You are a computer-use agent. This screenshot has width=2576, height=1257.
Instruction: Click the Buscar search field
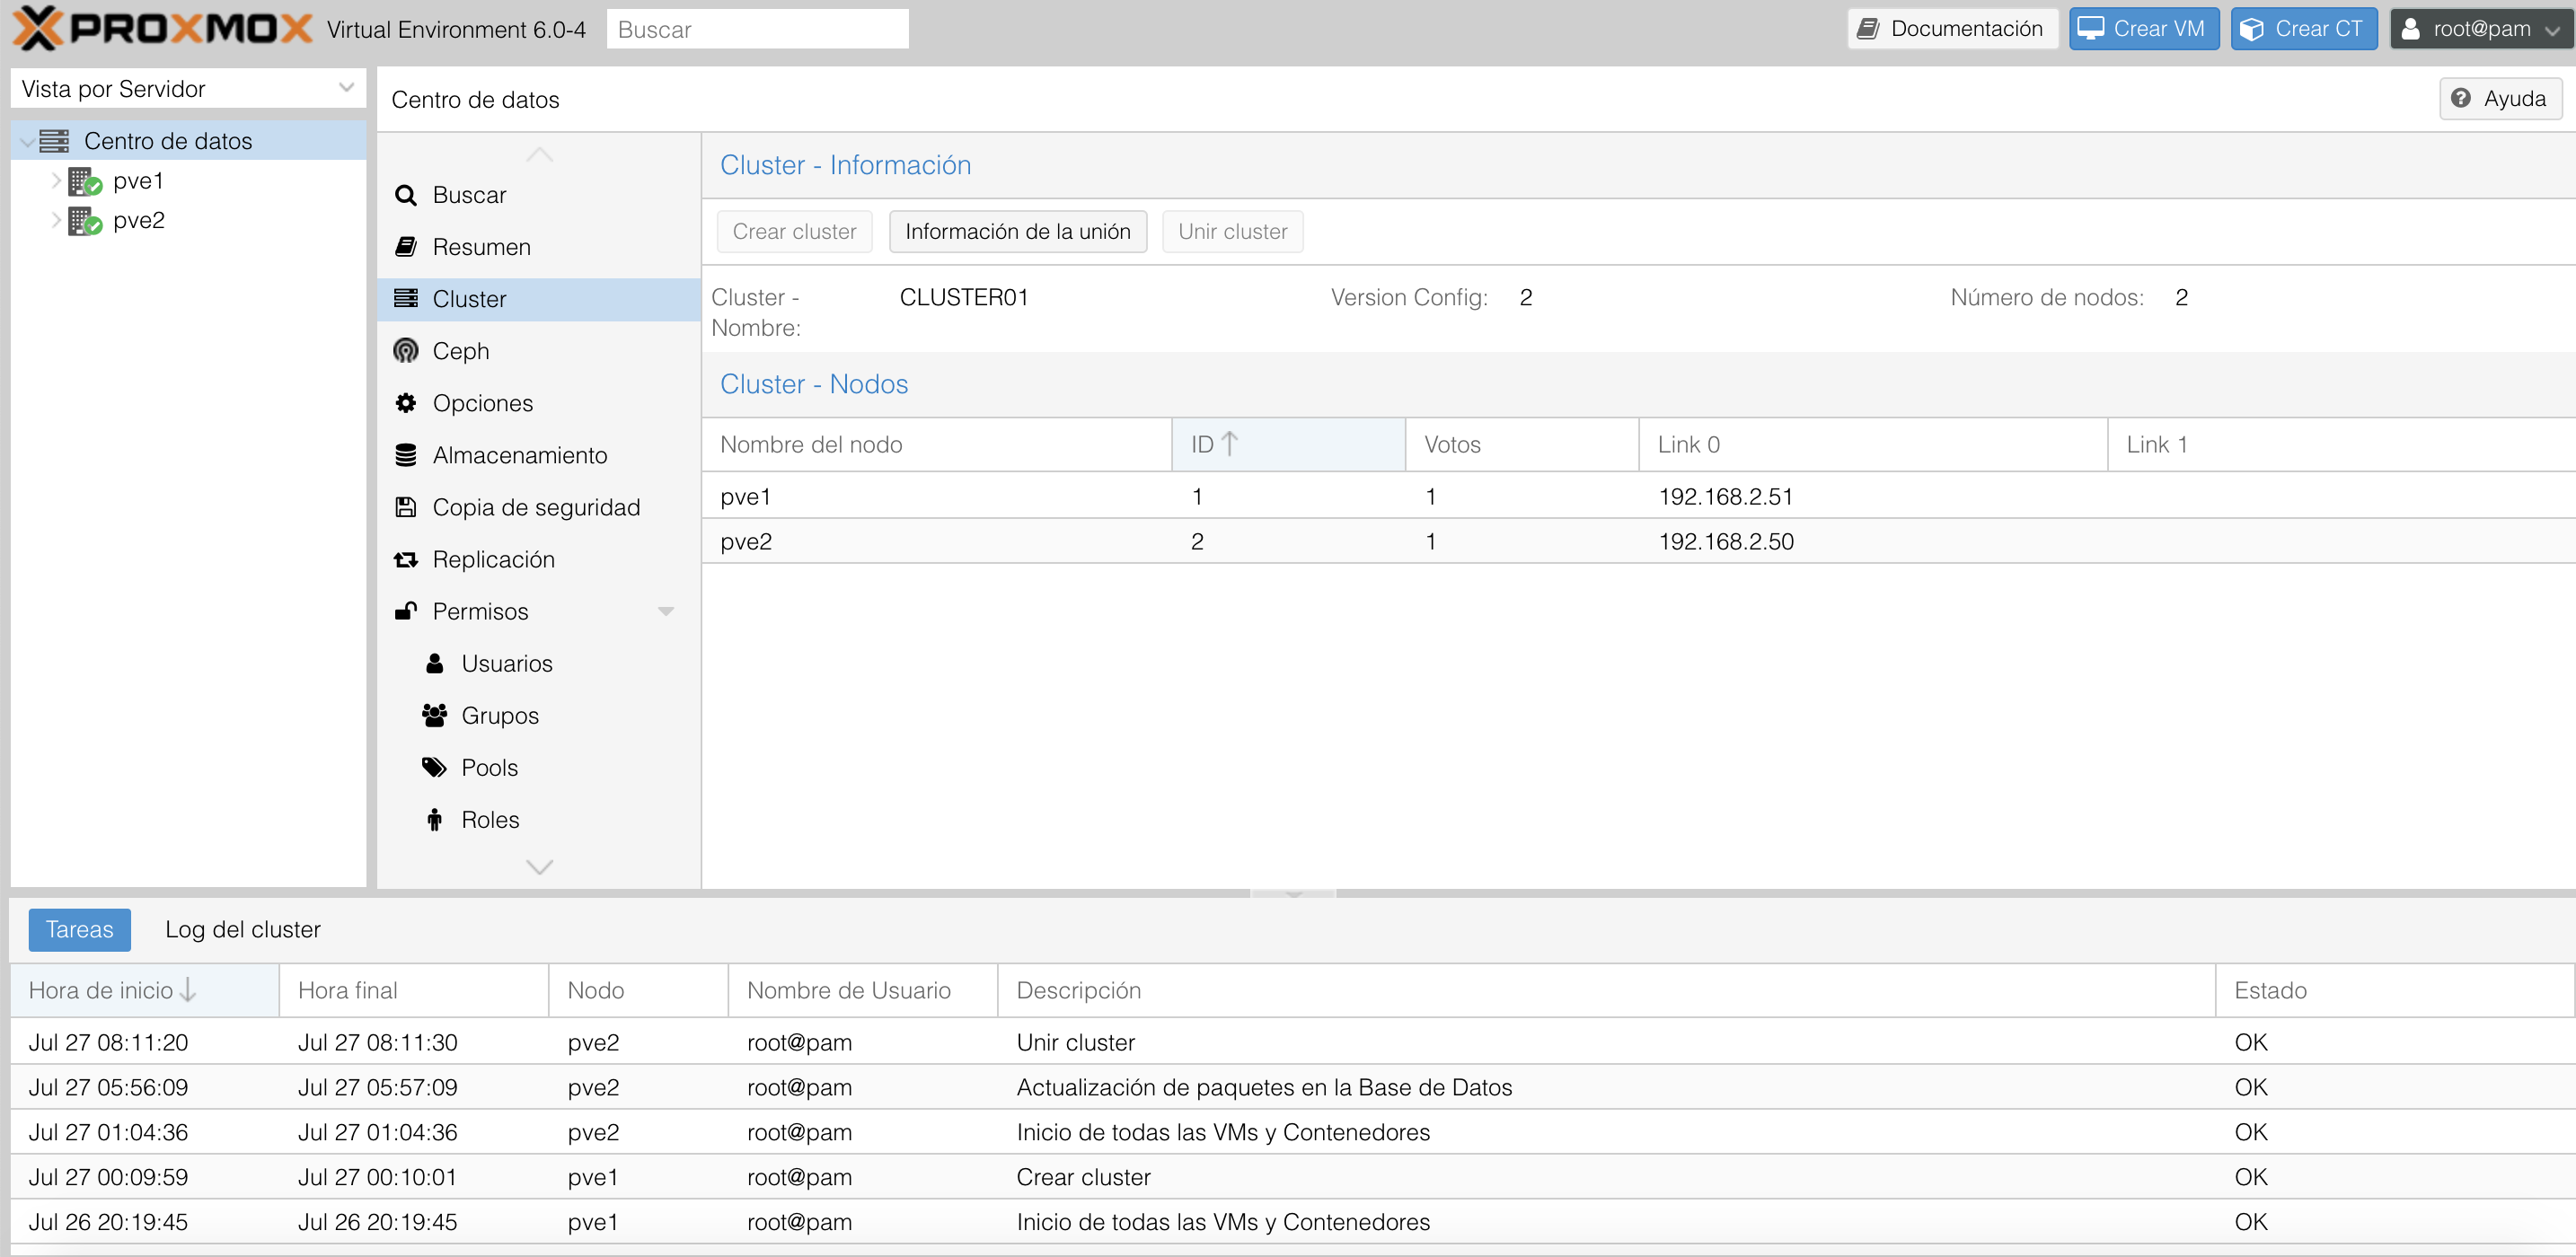[757, 29]
